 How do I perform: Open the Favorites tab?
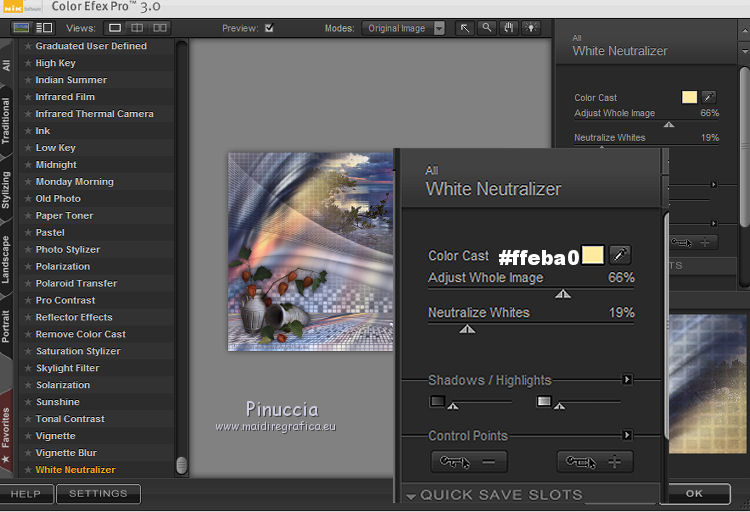(6, 433)
